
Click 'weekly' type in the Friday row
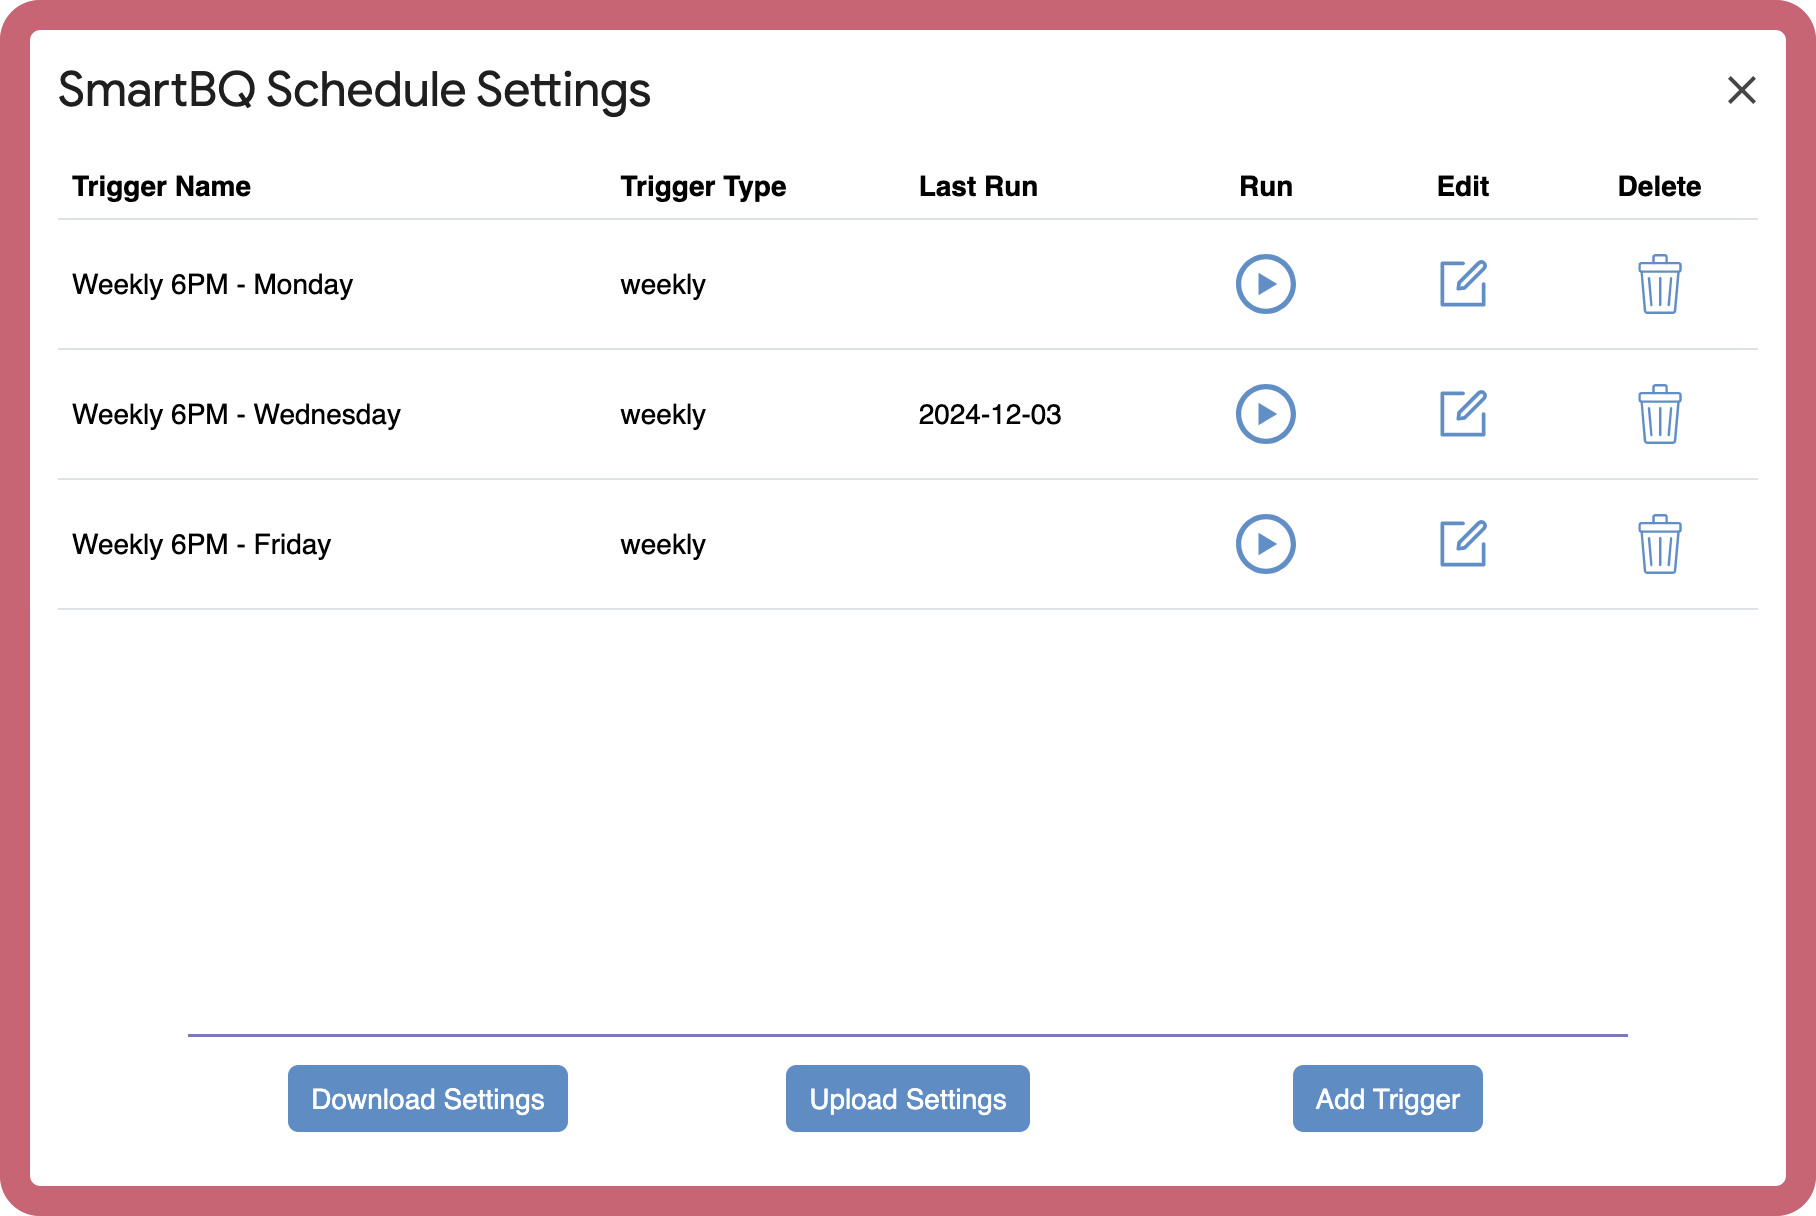[663, 545]
